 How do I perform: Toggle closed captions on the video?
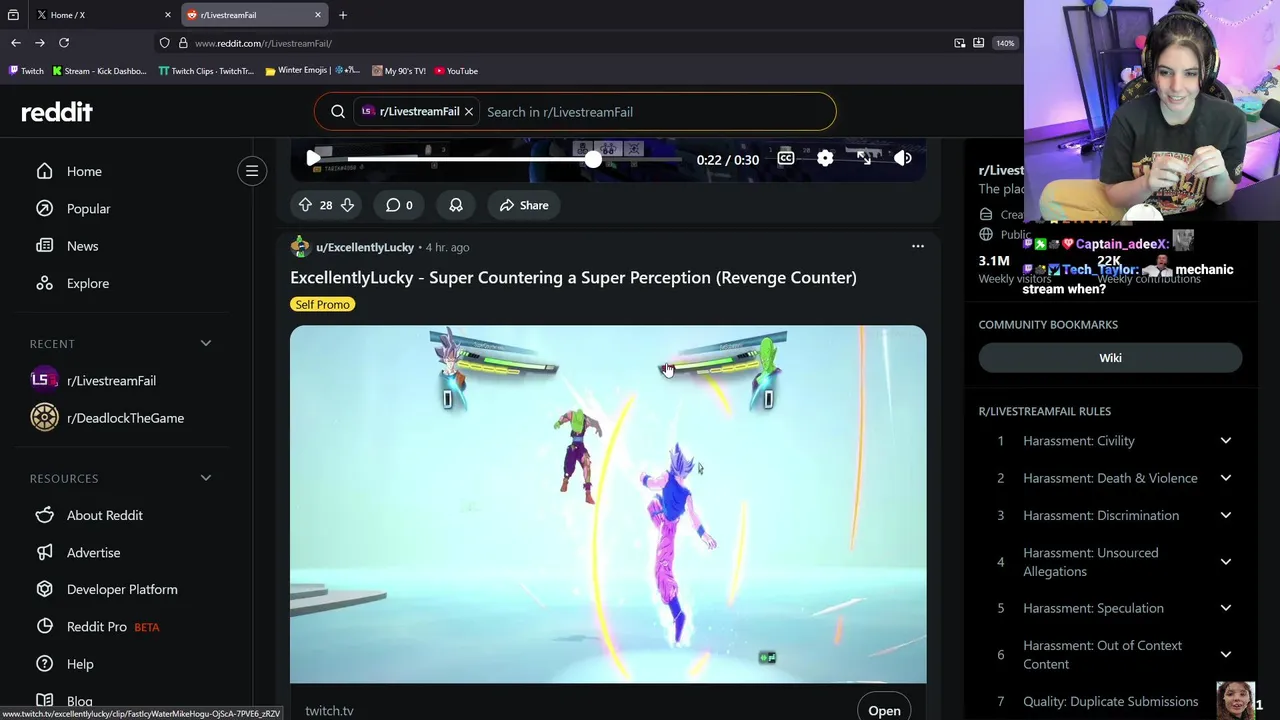pos(786,158)
